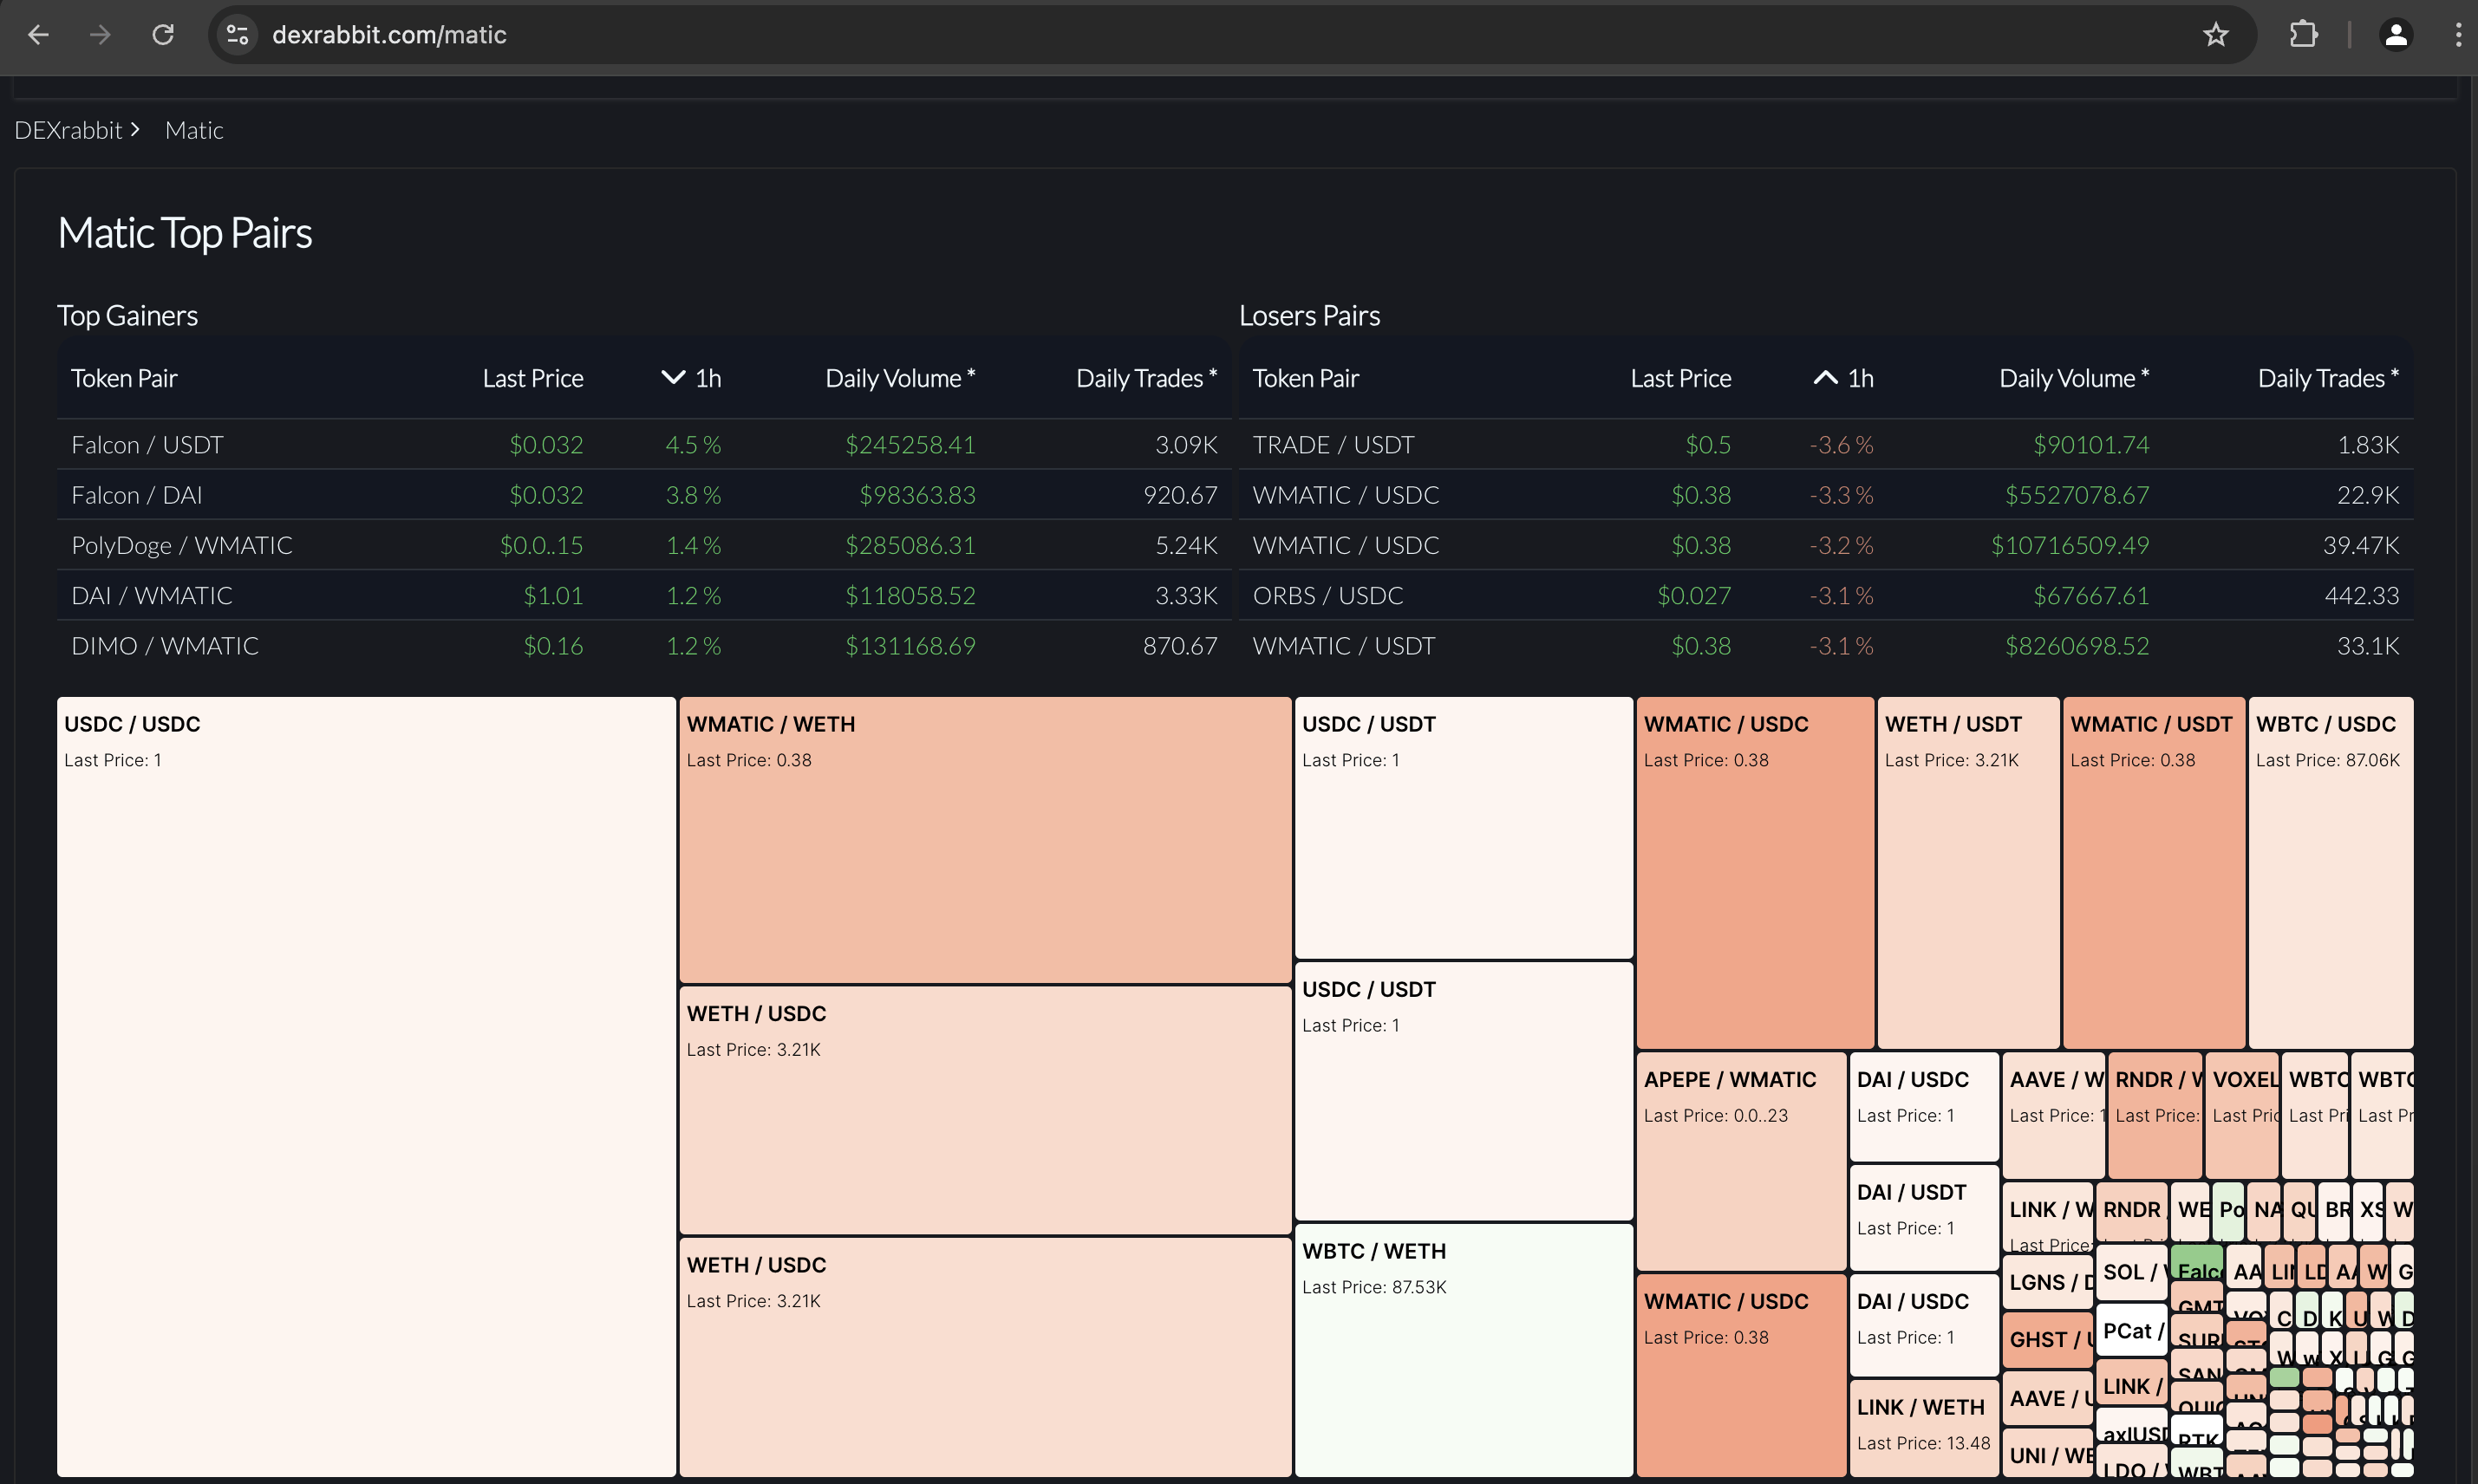The height and width of the screenshot is (1484, 2478).
Task: Select the bottom WETH / USDC treemap tile
Action: [x=985, y=1357]
